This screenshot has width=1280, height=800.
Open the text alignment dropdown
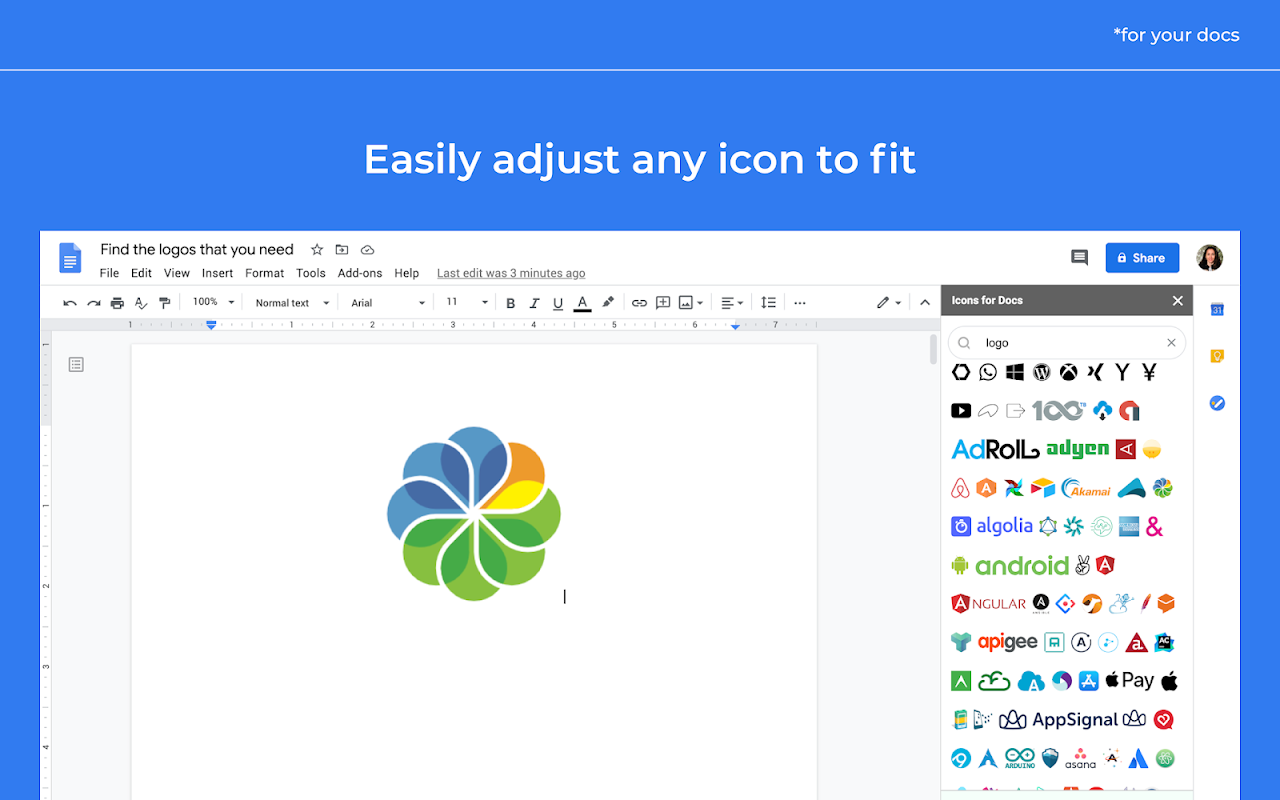pyautogui.click(x=732, y=303)
